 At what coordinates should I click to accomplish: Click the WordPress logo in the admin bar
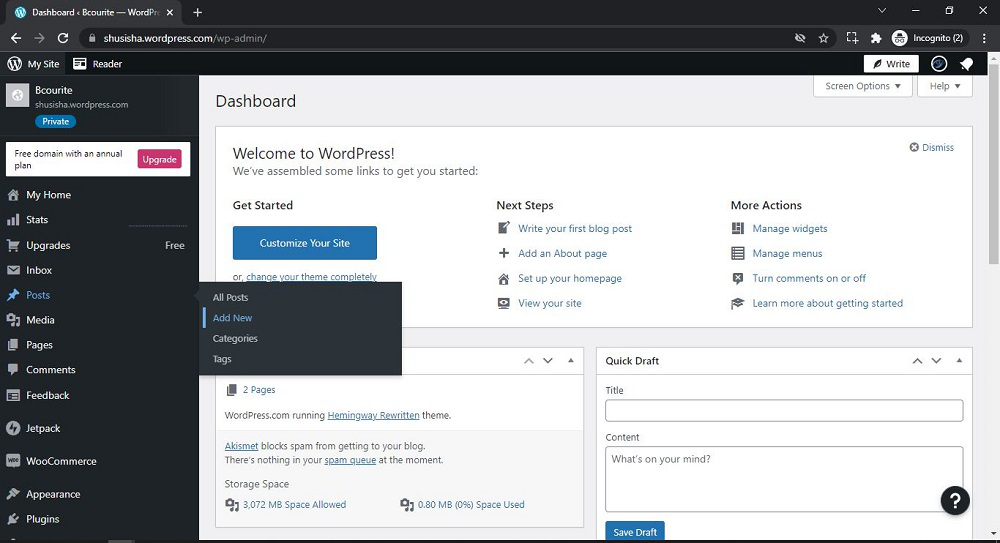[x=14, y=64]
